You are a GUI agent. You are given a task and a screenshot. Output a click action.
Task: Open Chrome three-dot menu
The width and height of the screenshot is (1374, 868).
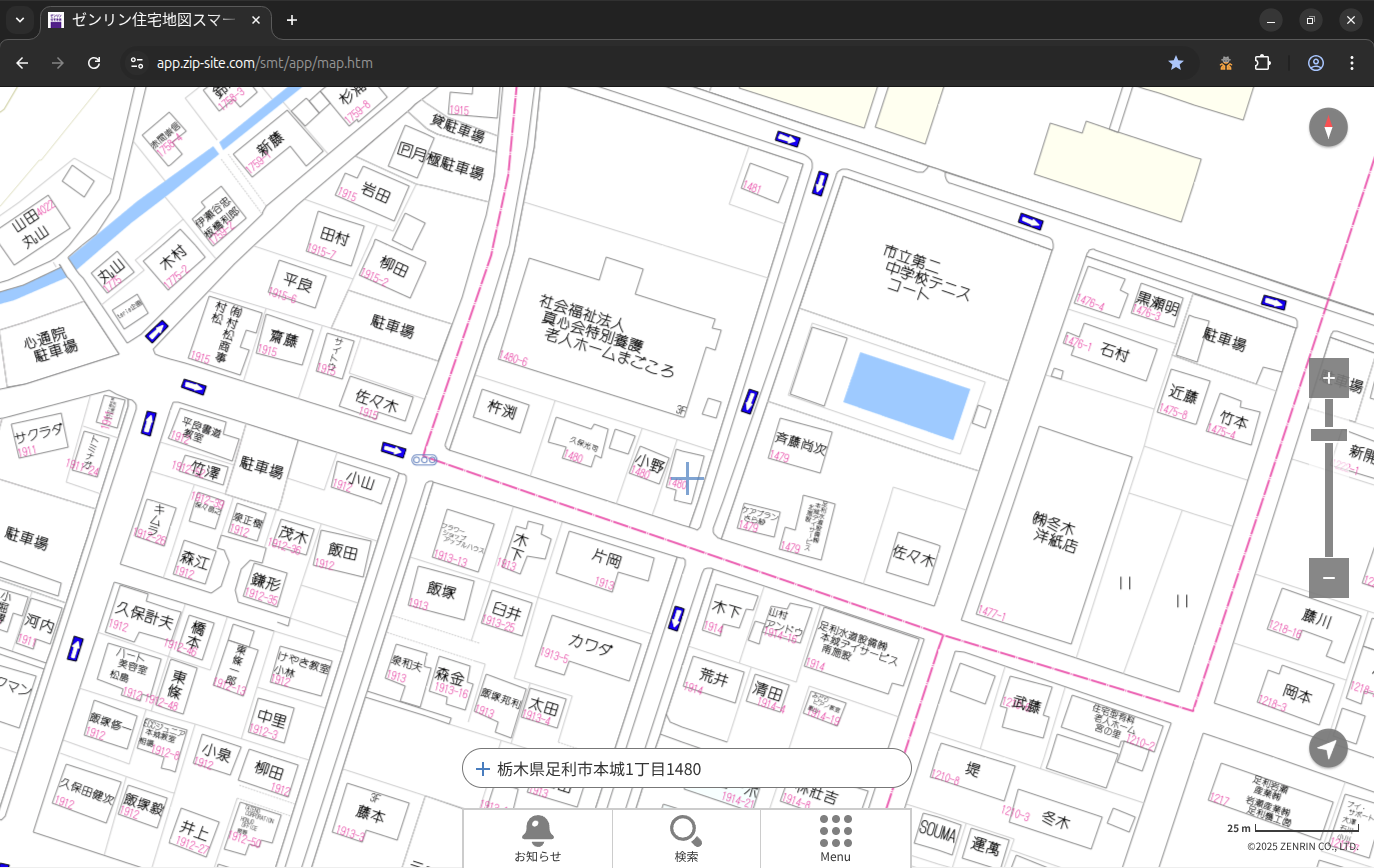tap(1352, 63)
